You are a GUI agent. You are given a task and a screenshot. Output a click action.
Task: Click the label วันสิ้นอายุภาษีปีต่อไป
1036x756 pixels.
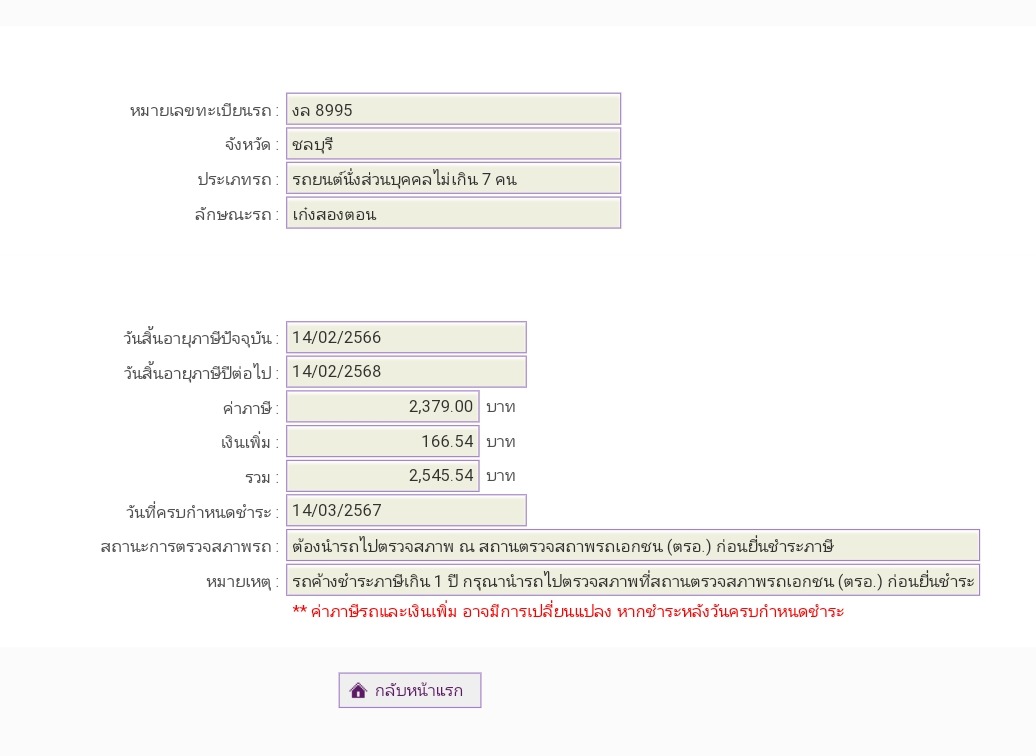tap(201, 373)
